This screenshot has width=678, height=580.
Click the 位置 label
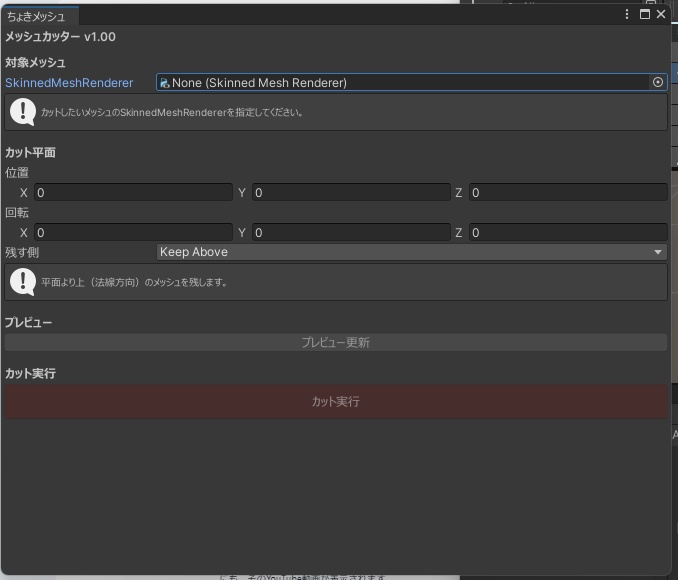pyautogui.click(x=17, y=173)
